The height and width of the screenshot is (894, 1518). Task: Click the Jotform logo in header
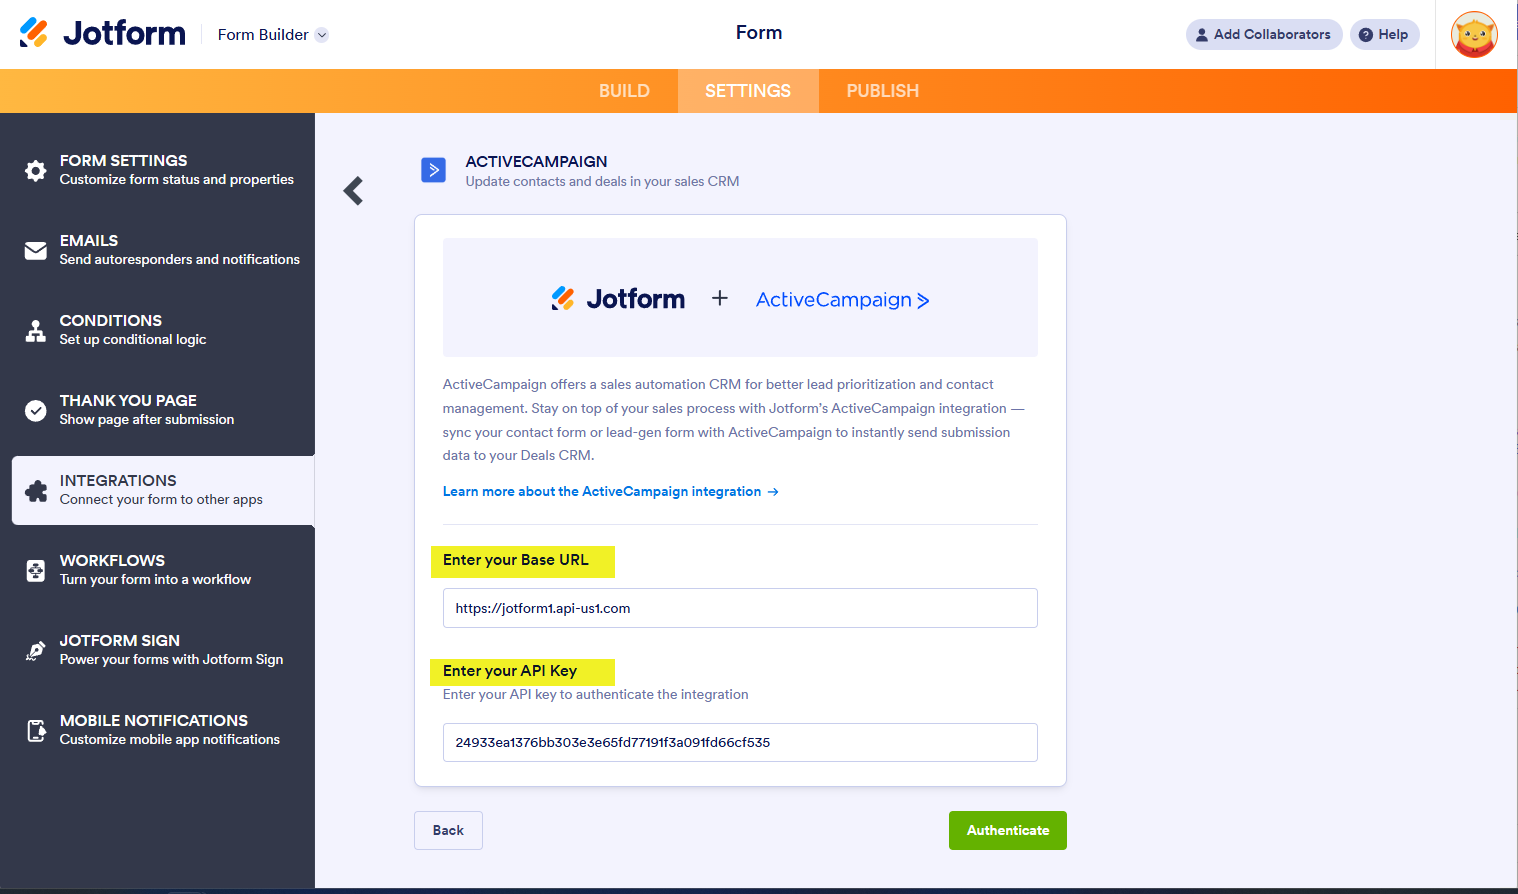tap(102, 33)
